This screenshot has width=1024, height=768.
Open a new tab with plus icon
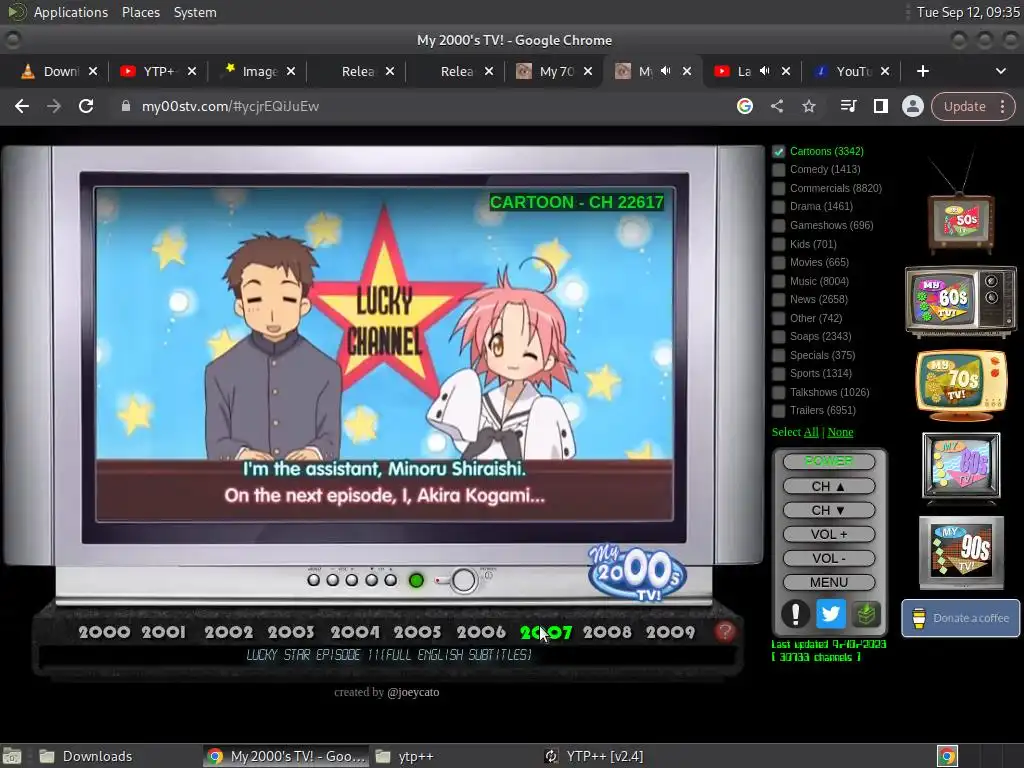(x=923, y=71)
